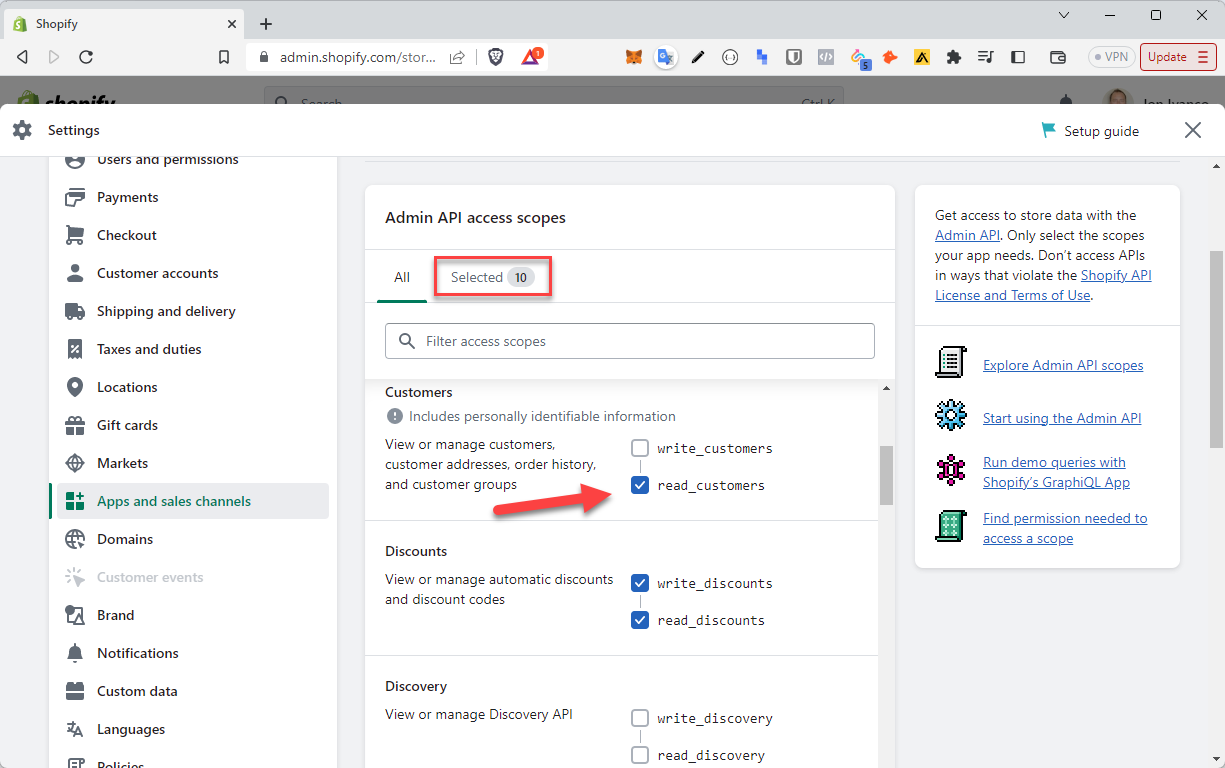1225x768 pixels.
Task: Click the Taxes and duties icon
Action: (75, 349)
